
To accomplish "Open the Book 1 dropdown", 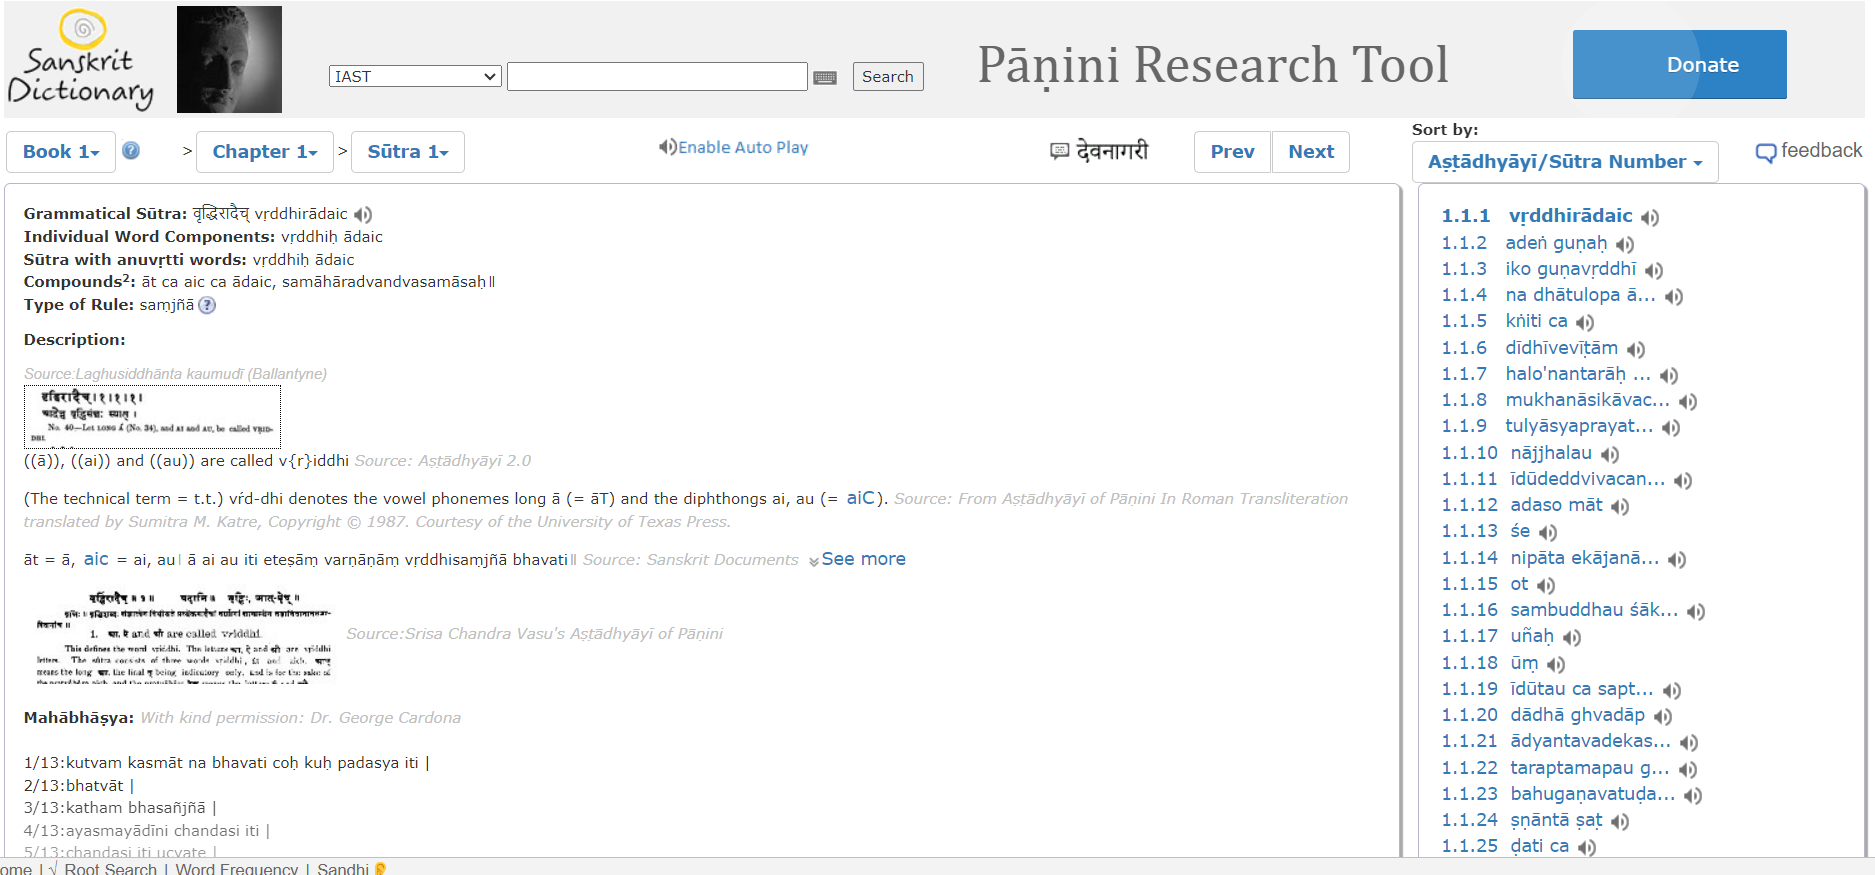I will pos(61,152).
